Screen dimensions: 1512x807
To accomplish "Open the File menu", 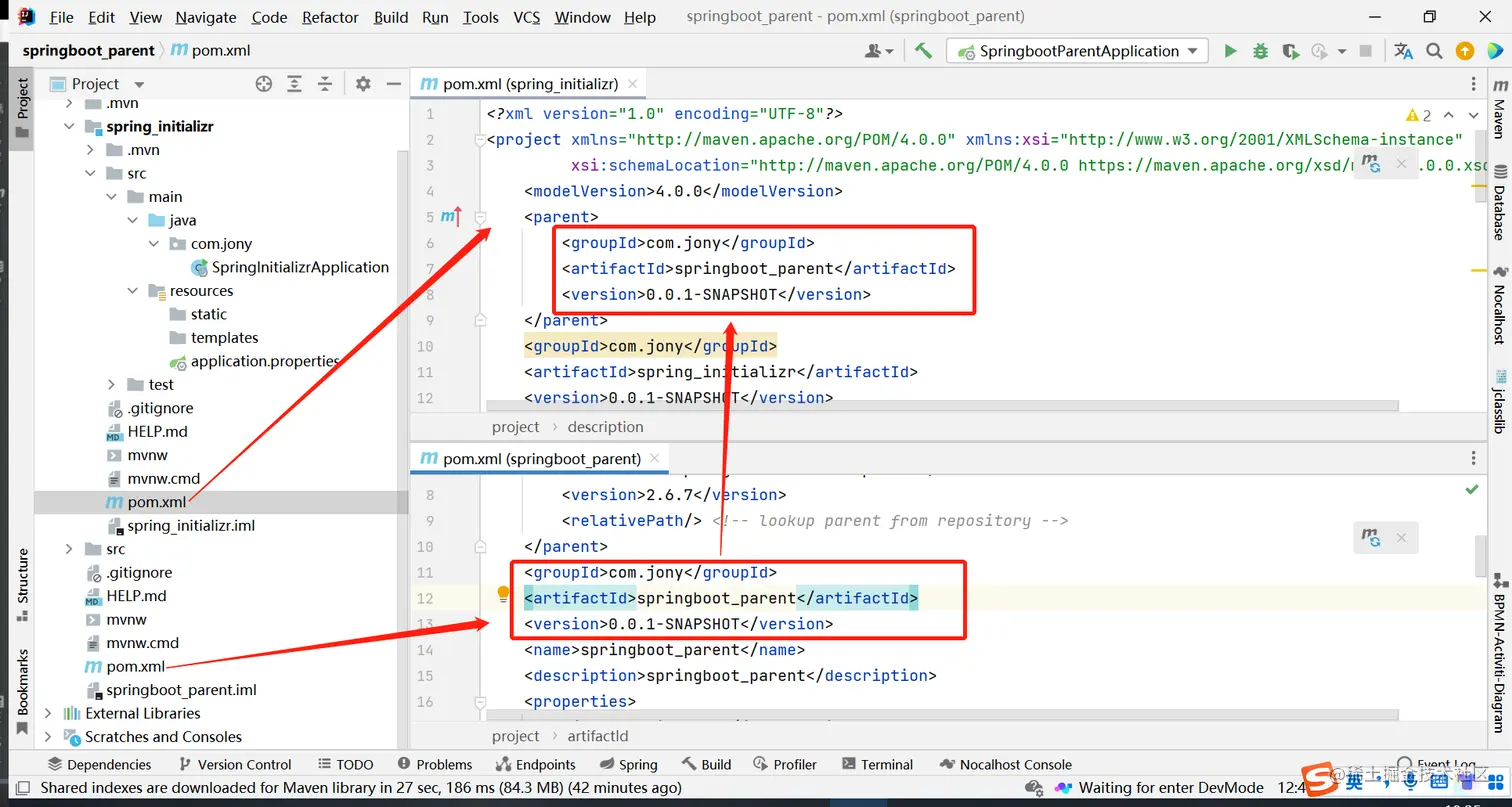I will point(61,17).
